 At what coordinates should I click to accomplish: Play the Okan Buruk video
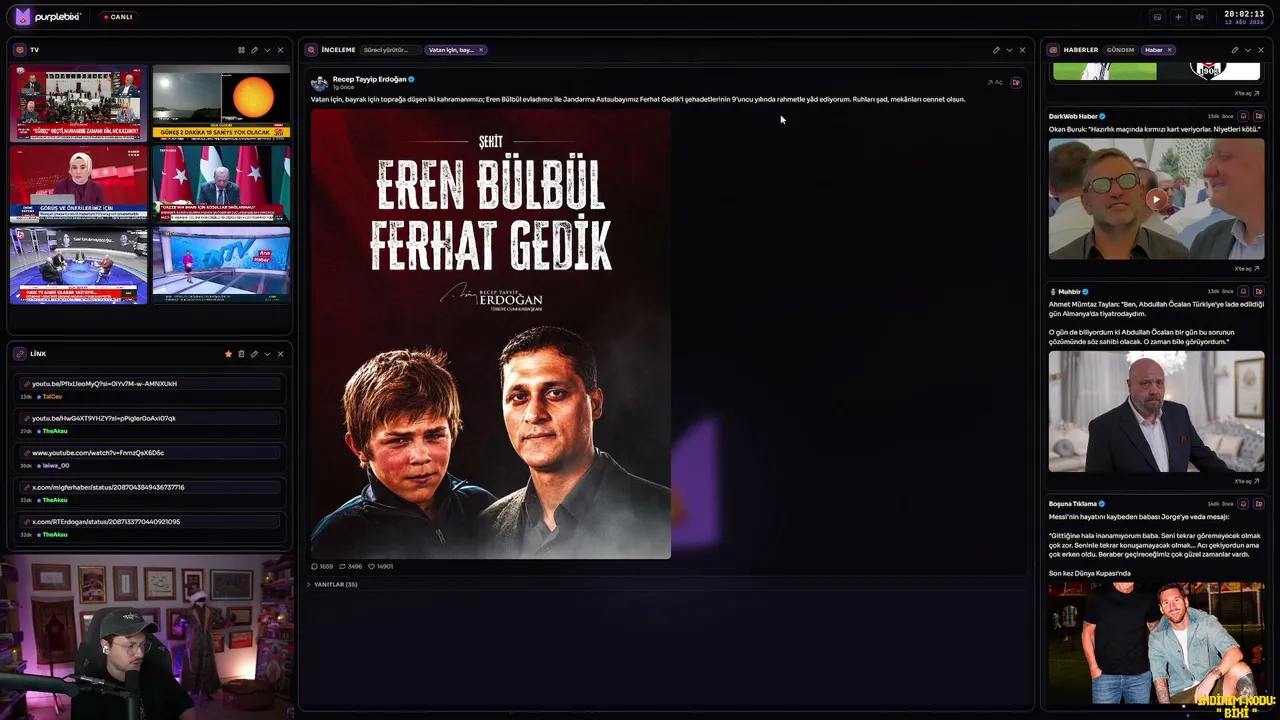(1156, 199)
